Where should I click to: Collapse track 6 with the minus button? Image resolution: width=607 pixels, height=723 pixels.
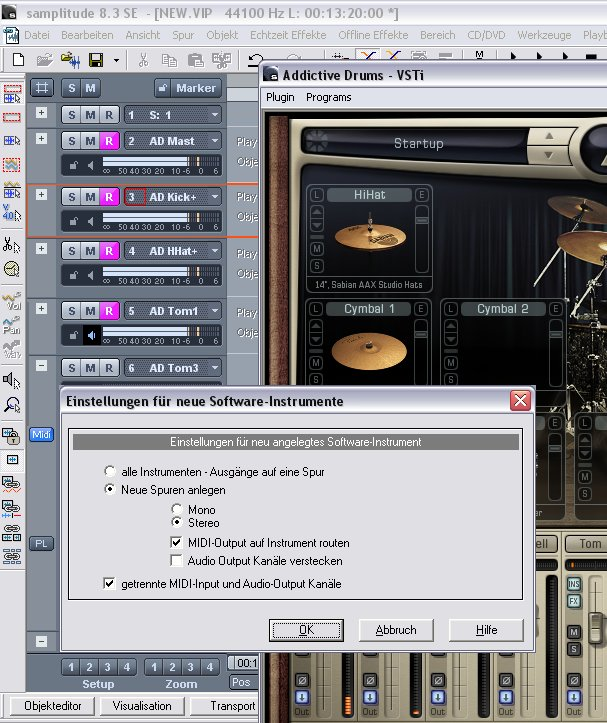(x=42, y=366)
